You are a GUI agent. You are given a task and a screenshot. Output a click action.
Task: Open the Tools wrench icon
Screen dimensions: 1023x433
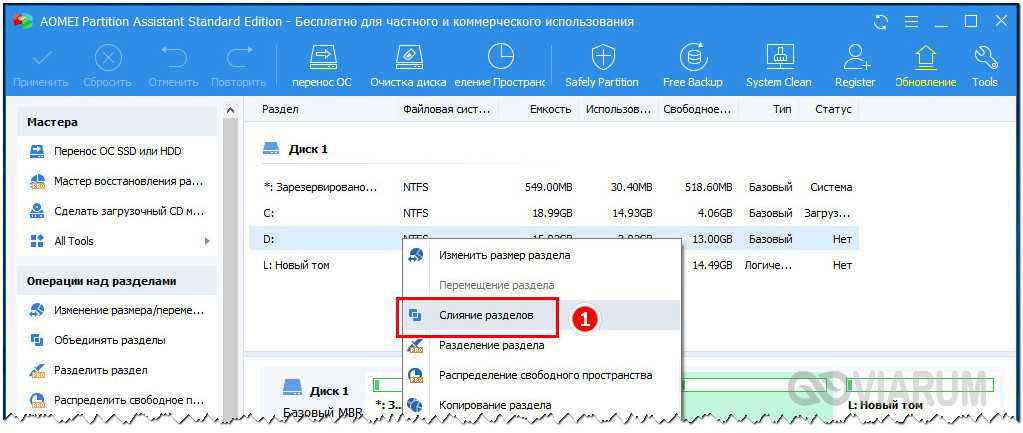click(x=984, y=58)
